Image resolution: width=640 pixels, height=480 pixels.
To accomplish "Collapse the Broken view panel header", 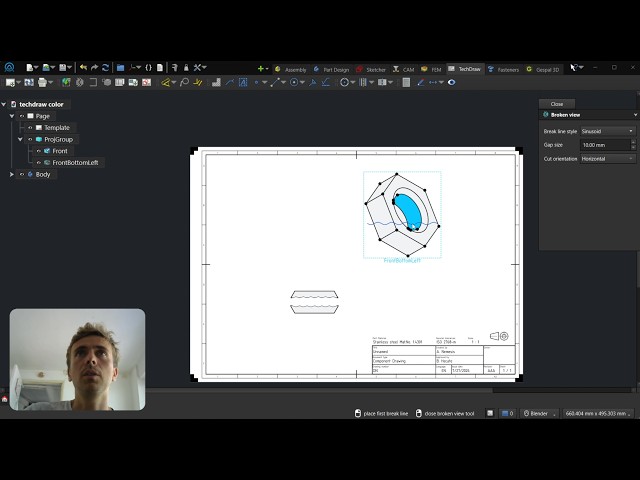I will coord(635,115).
